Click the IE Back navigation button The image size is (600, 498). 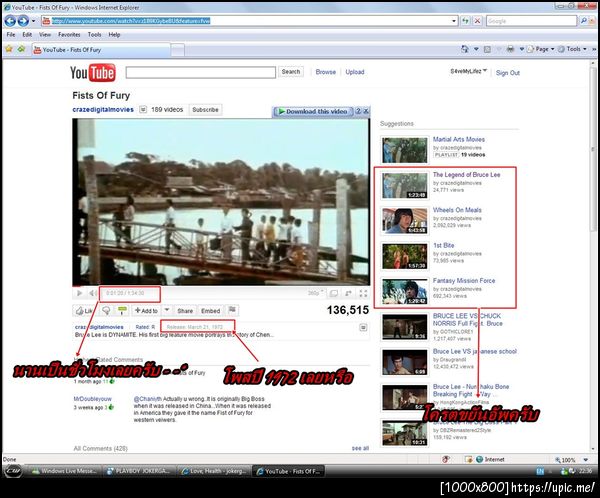(10, 21)
